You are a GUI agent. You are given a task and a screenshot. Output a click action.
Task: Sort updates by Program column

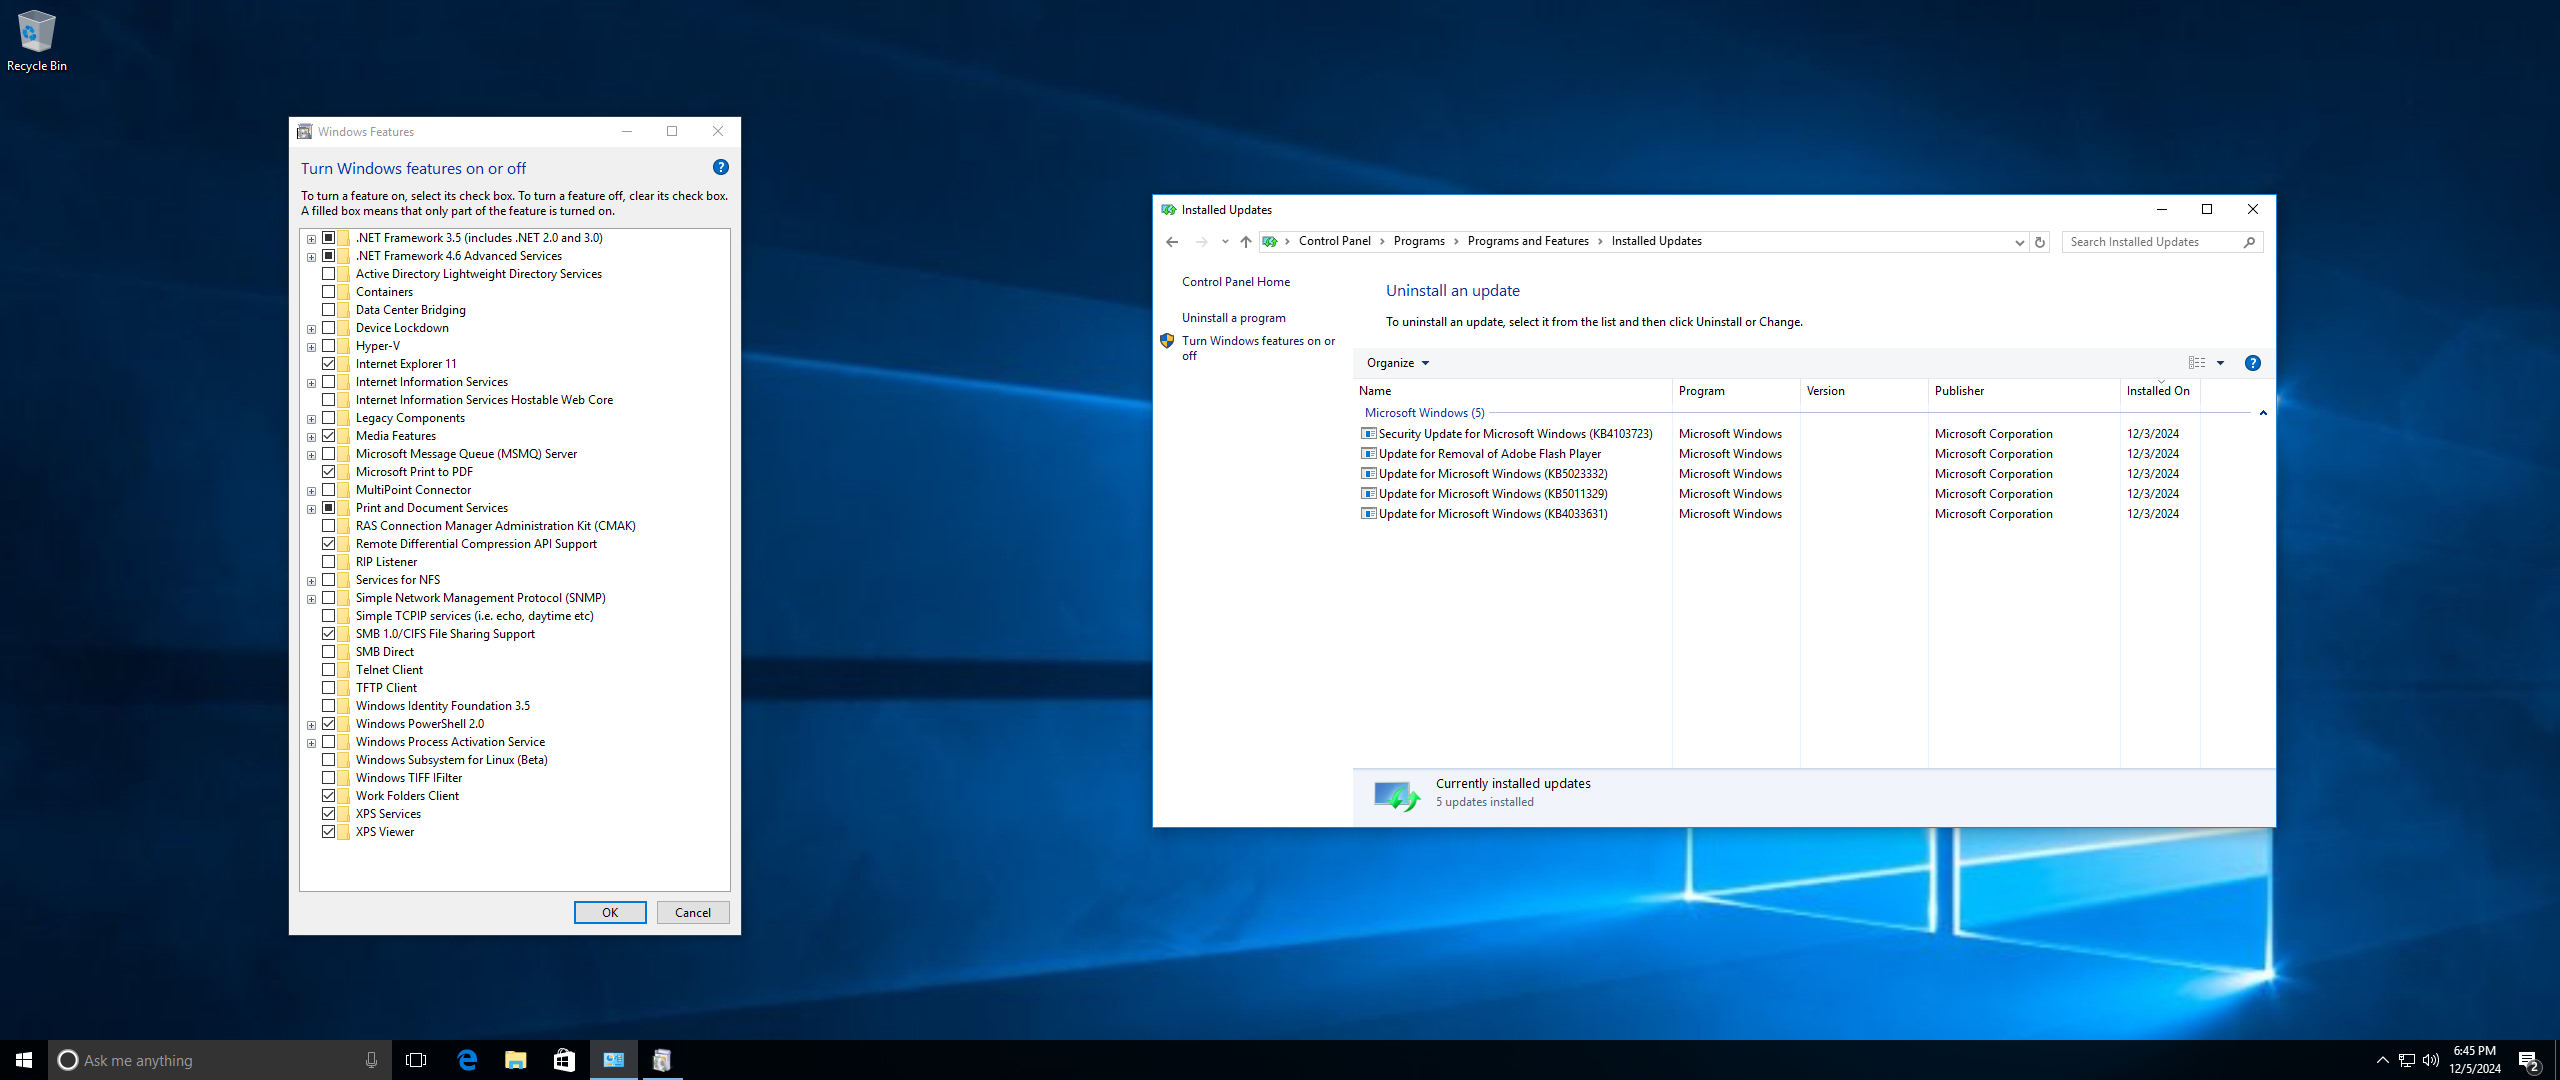click(1736, 391)
